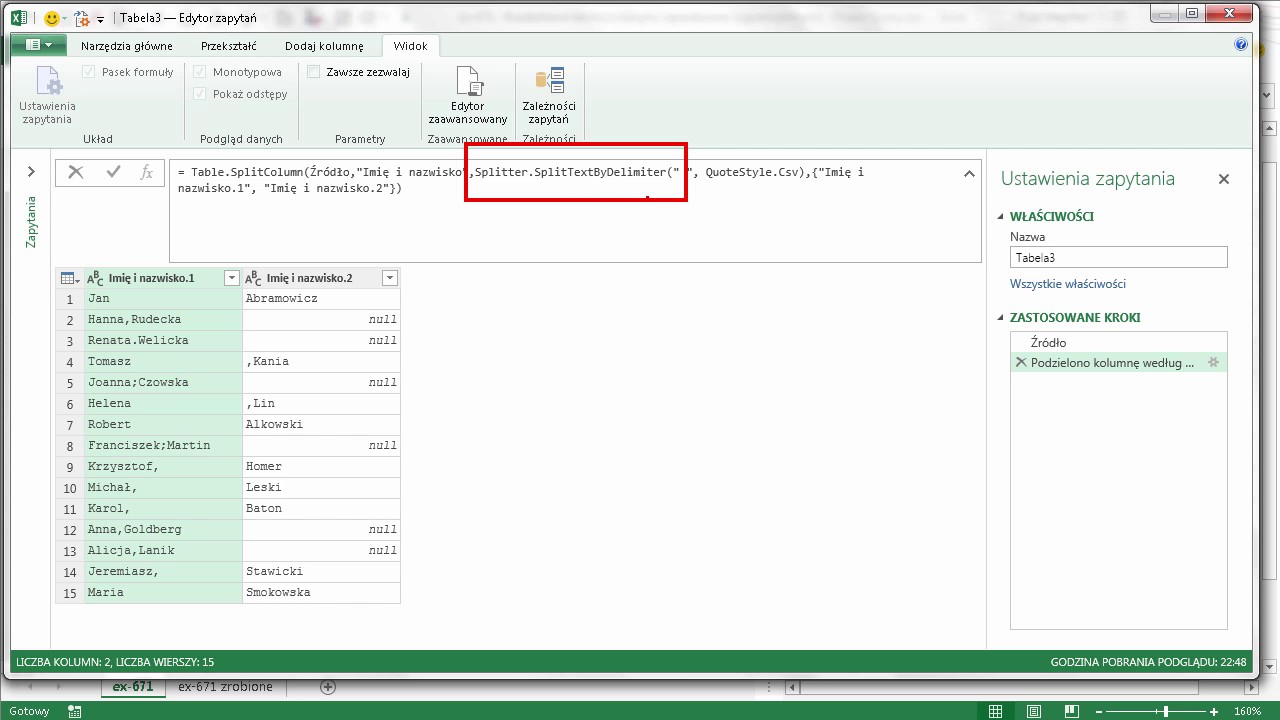Click the cell Renata.Welicka

click(163, 340)
